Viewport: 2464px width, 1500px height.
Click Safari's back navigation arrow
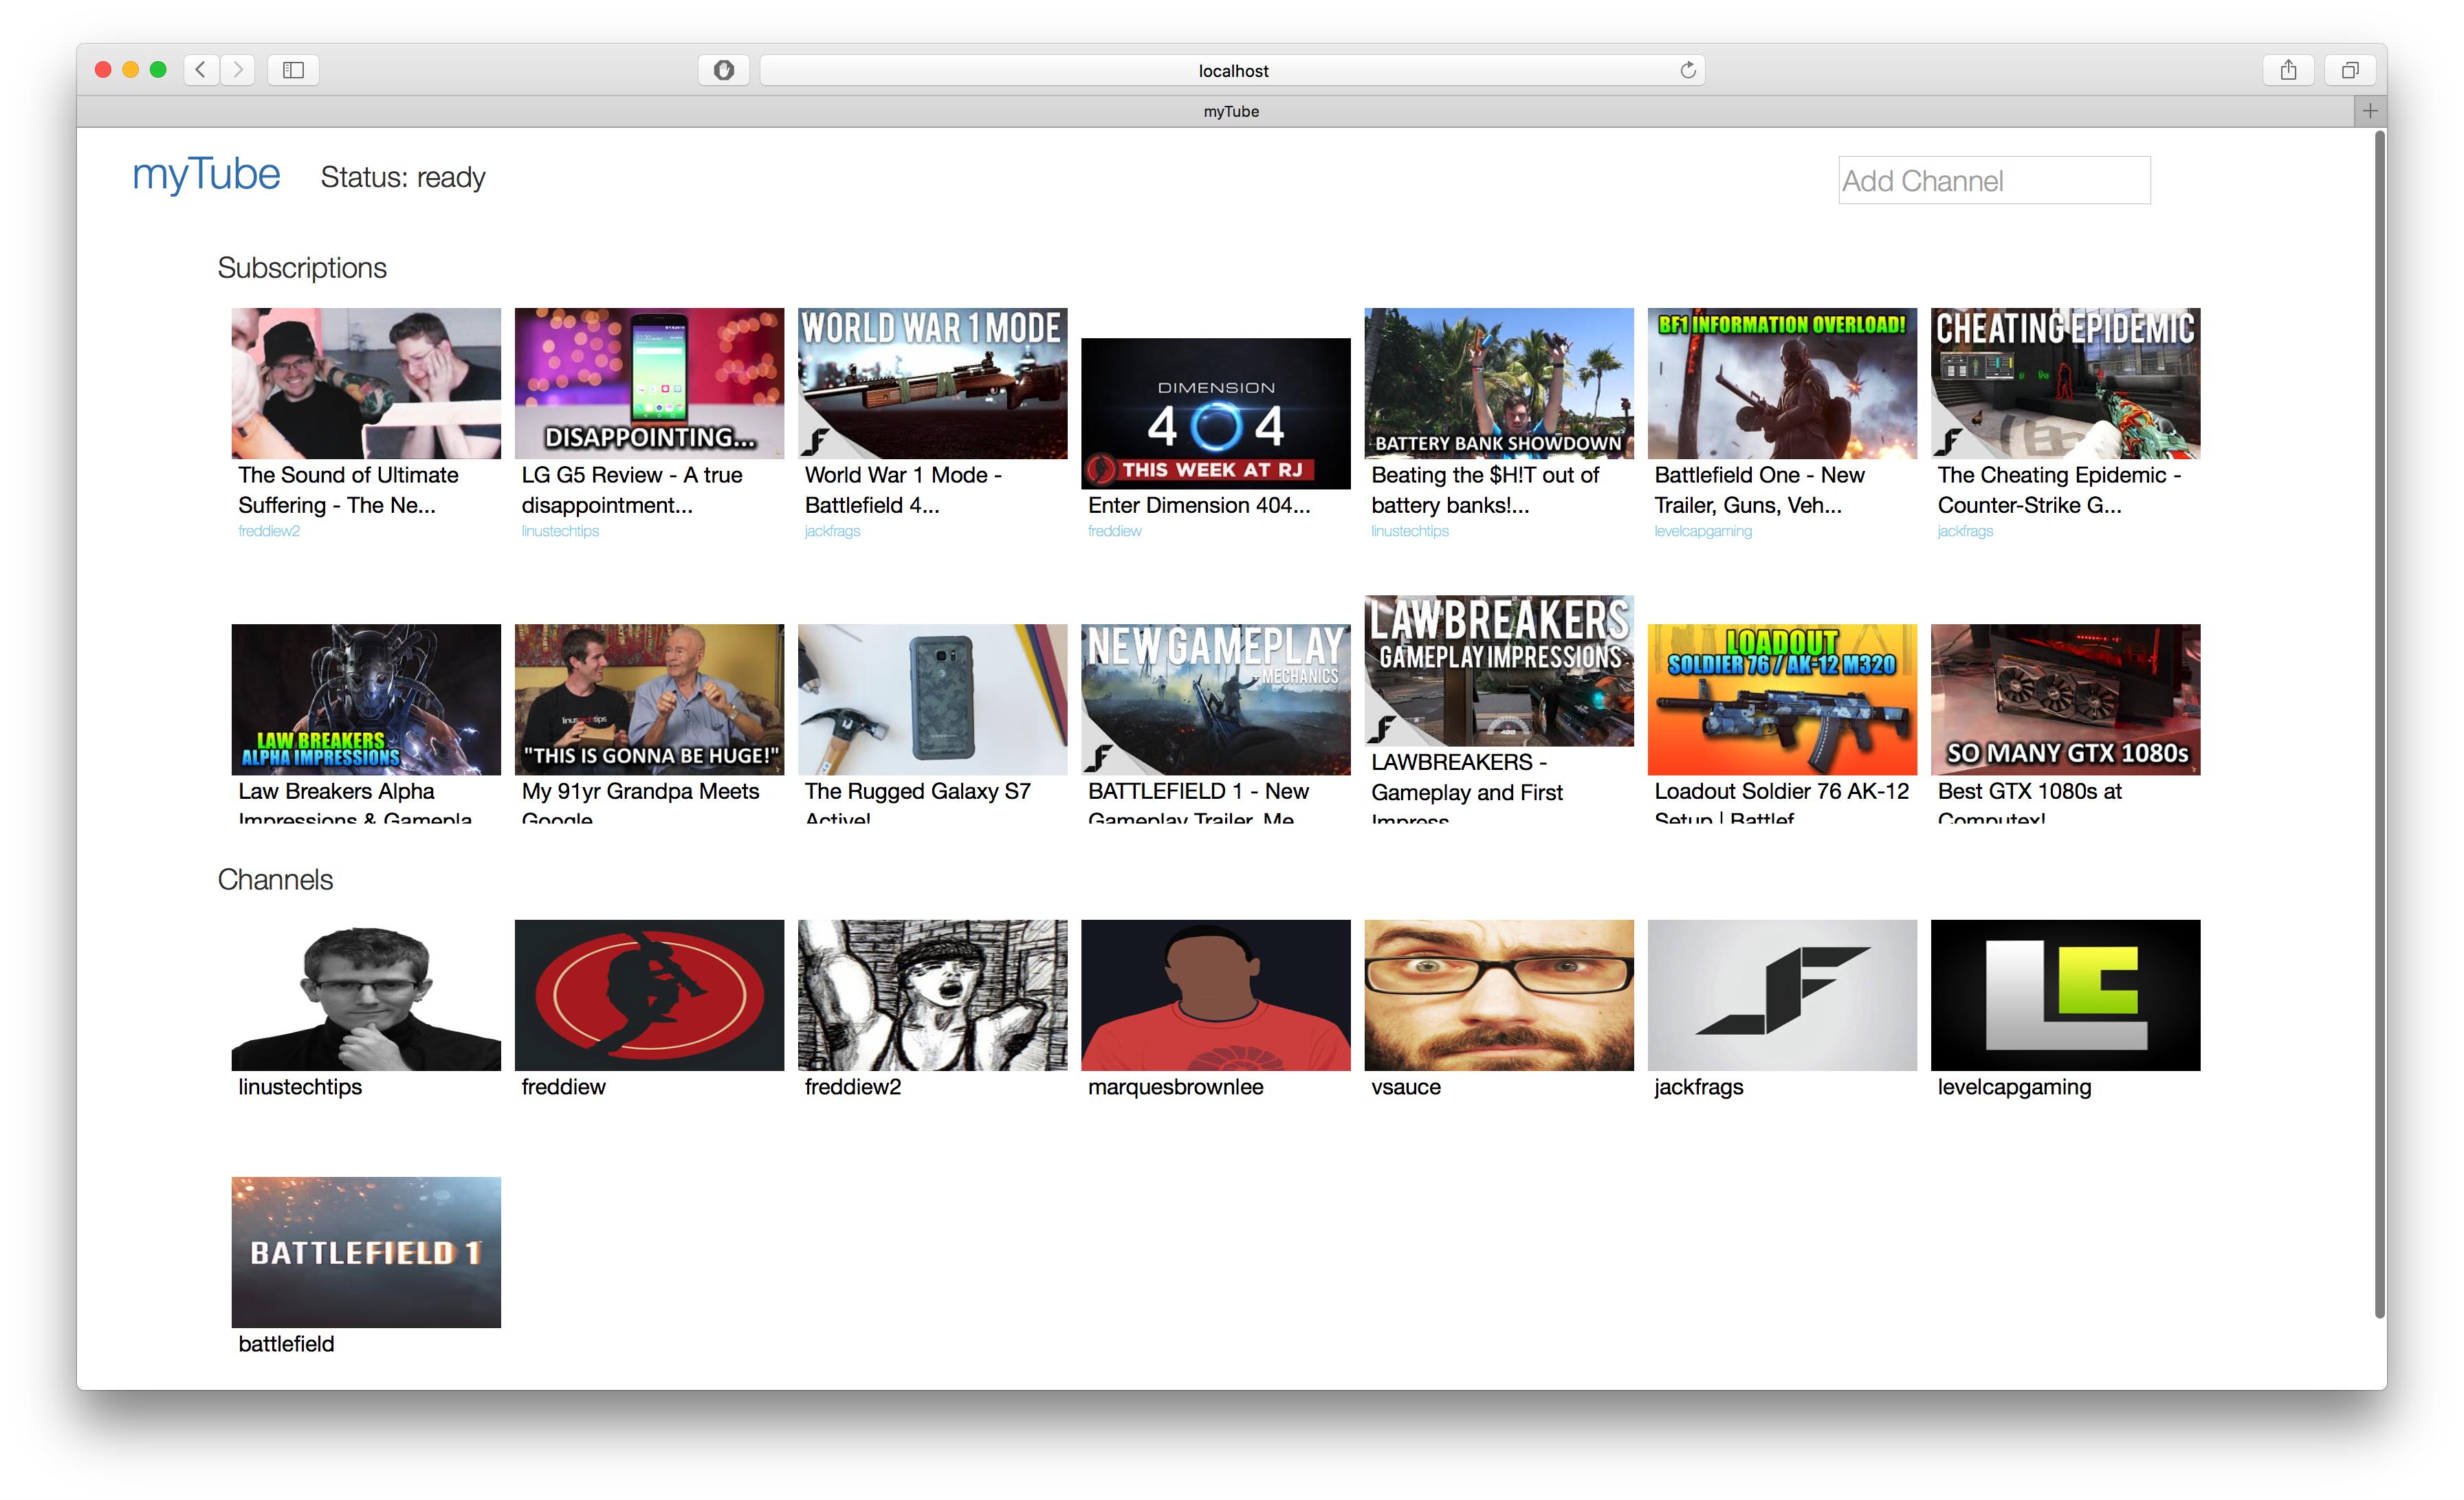pyautogui.click(x=201, y=70)
